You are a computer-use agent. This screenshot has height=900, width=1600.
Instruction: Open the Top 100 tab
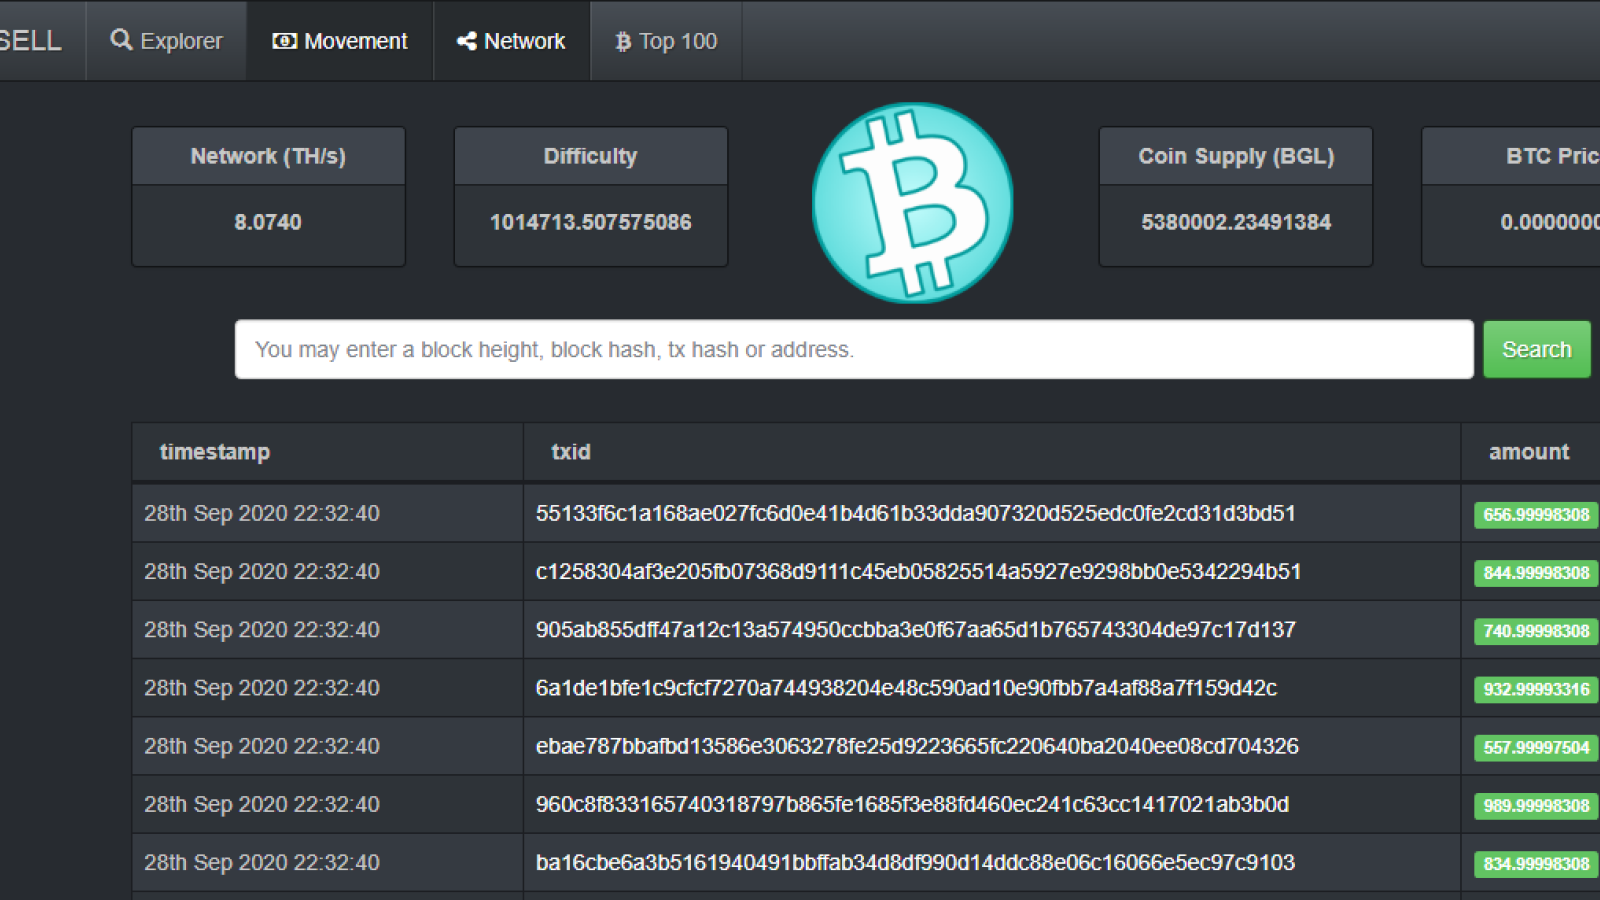pyautogui.click(x=666, y=41)
